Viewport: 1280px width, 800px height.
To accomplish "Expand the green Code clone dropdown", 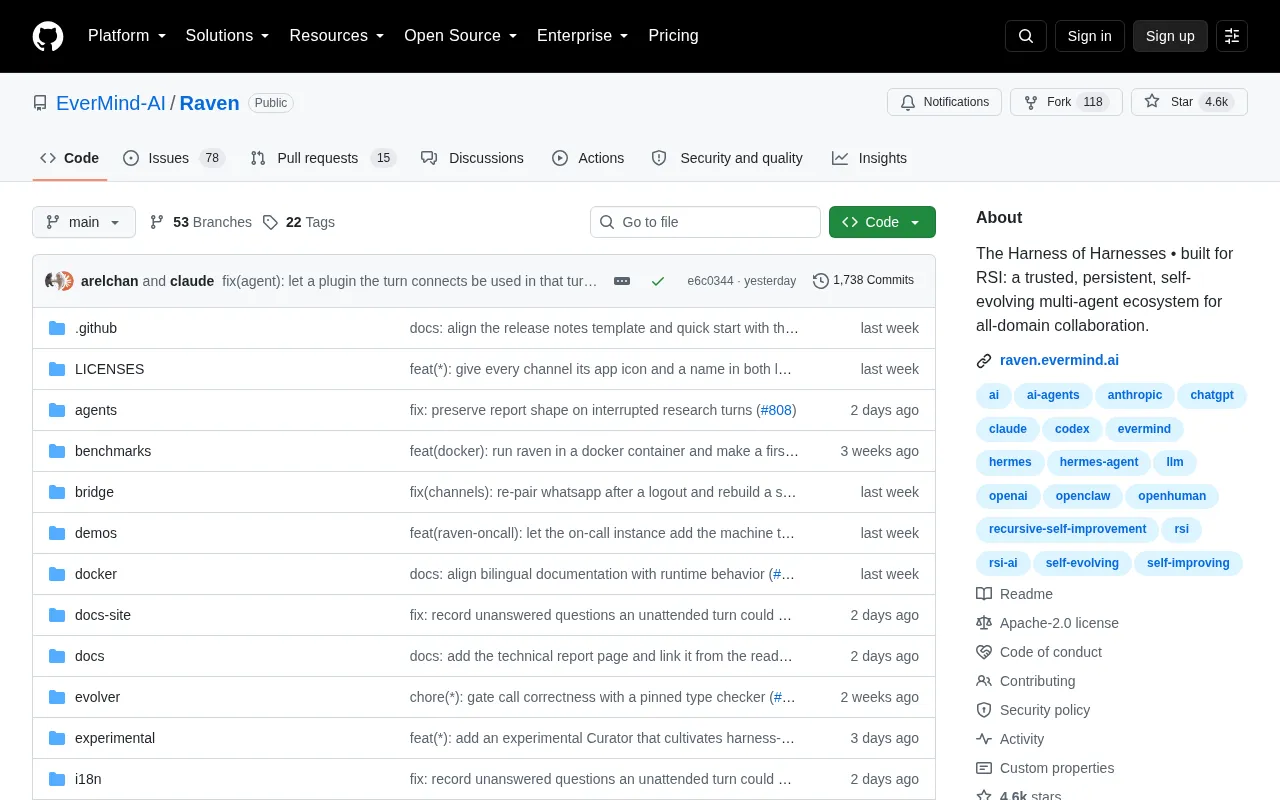I will coord(882,222).
